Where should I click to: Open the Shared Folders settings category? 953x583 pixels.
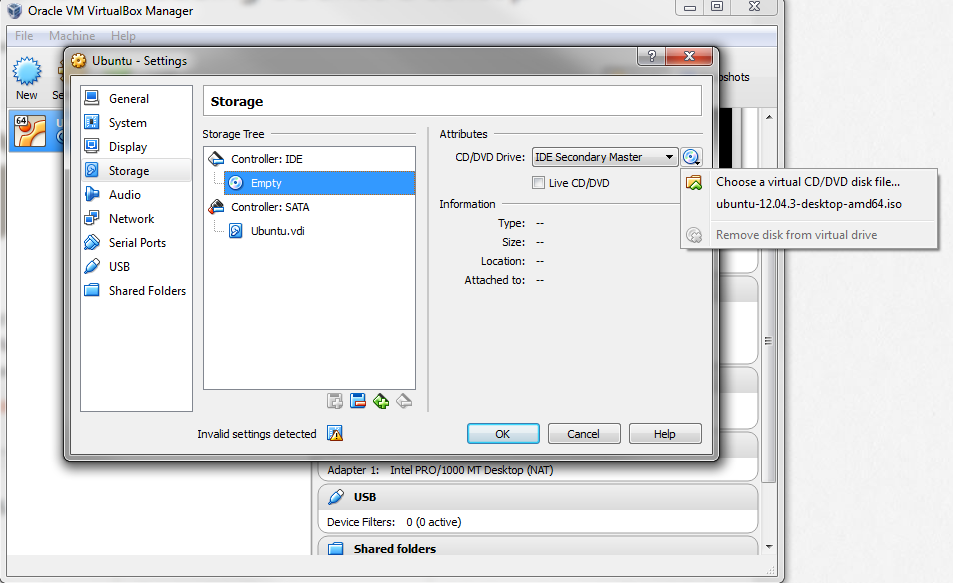pos(136,291)
